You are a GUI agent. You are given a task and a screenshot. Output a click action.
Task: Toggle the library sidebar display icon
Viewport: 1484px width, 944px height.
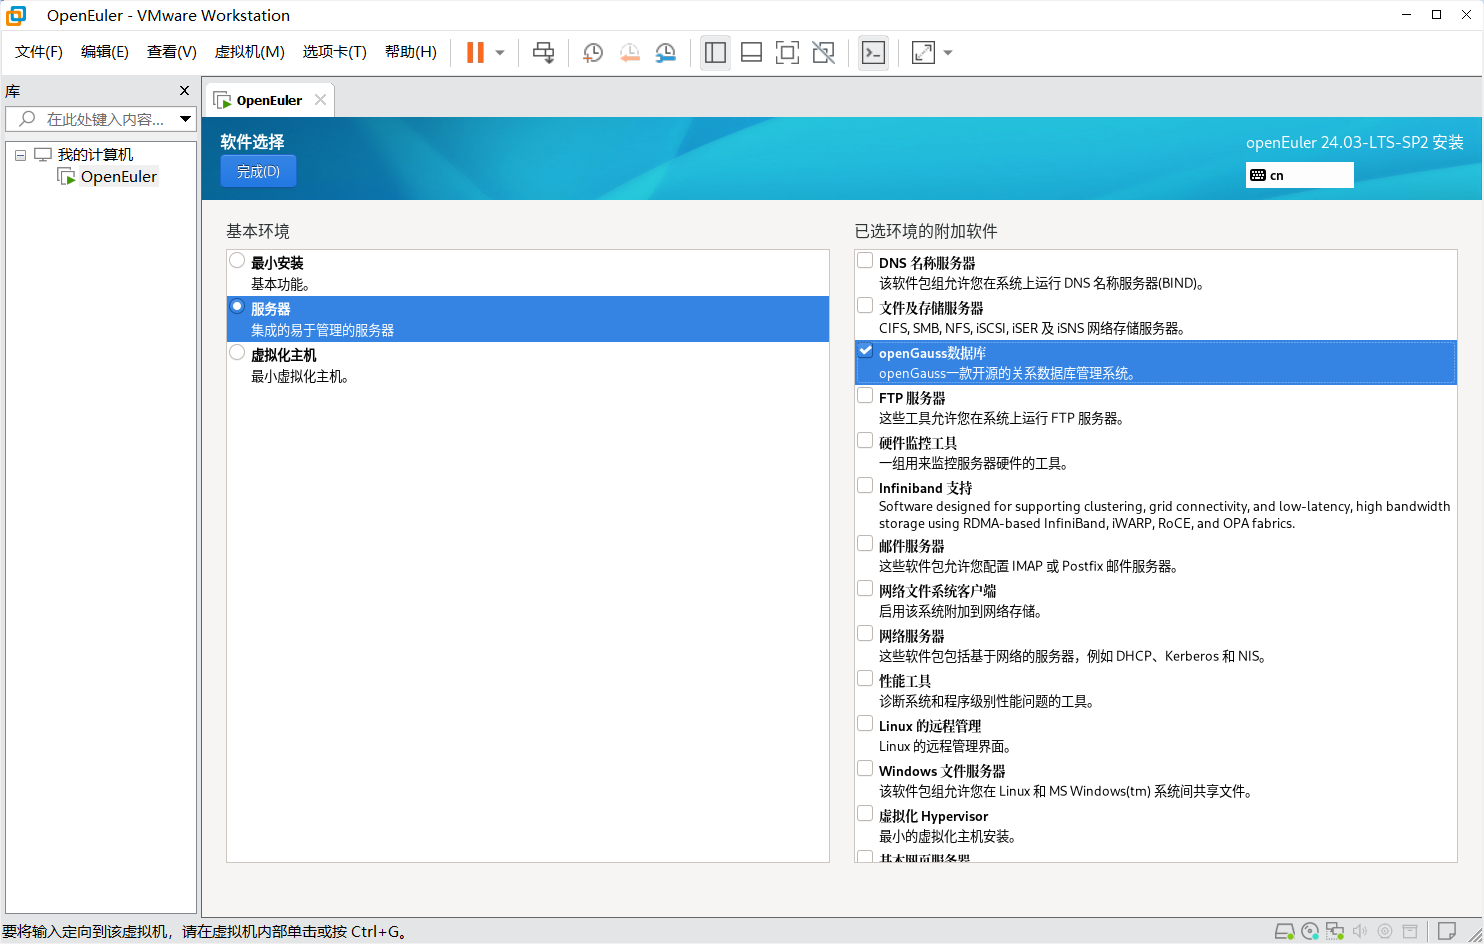click(x=715, y=53)
